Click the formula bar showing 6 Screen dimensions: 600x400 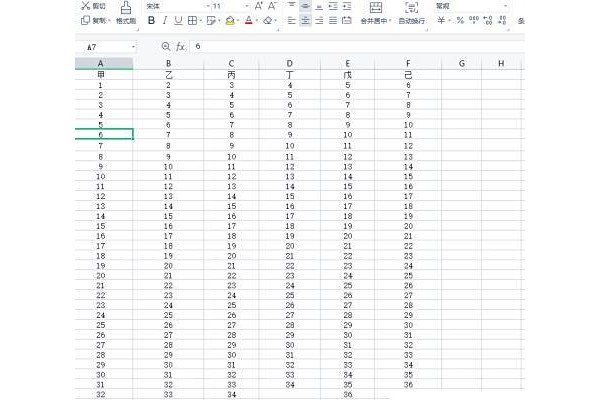(357, 47)
